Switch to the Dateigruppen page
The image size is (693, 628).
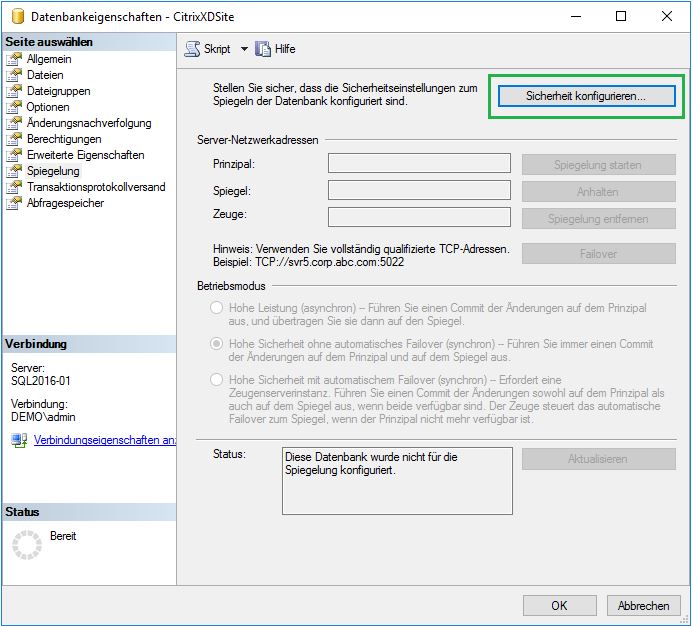point(59,91)
